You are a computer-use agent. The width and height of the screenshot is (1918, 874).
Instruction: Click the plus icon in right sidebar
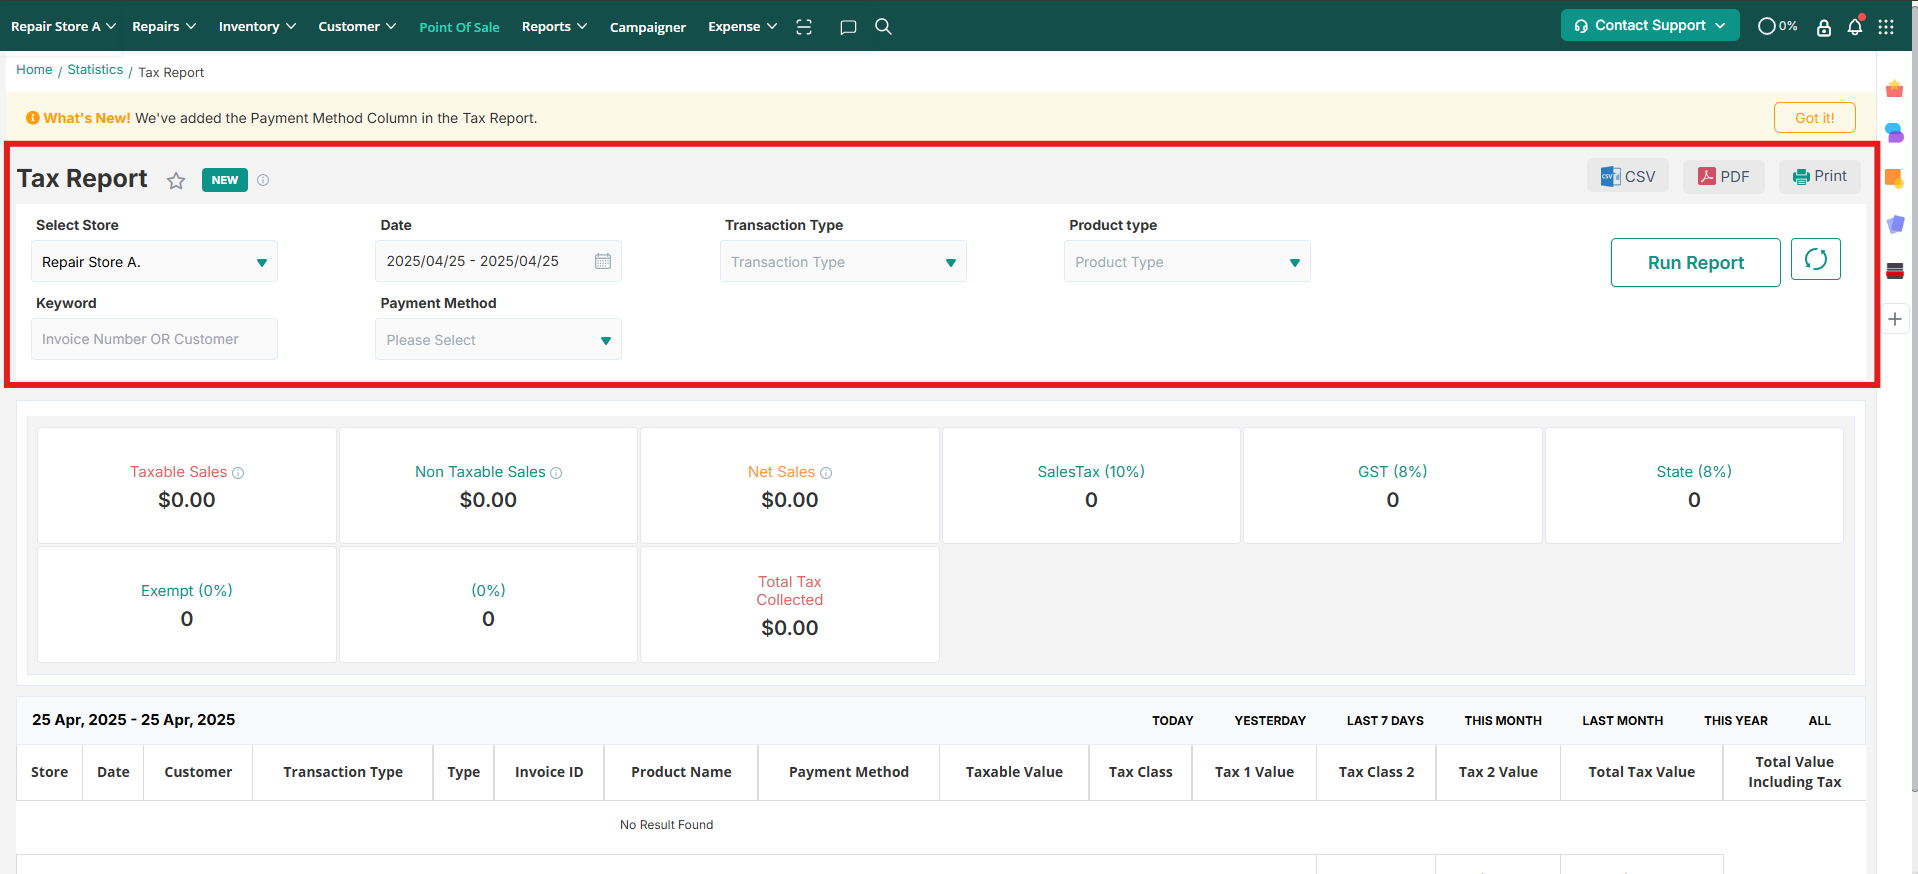tap(1895, 319)
